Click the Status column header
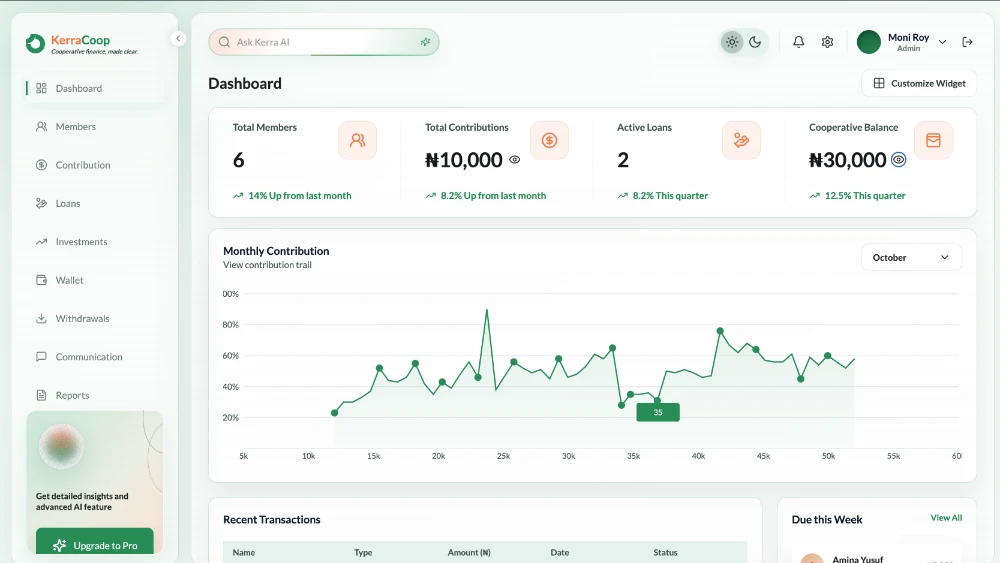Viewport: 1000px width, 563px height. 665,553
